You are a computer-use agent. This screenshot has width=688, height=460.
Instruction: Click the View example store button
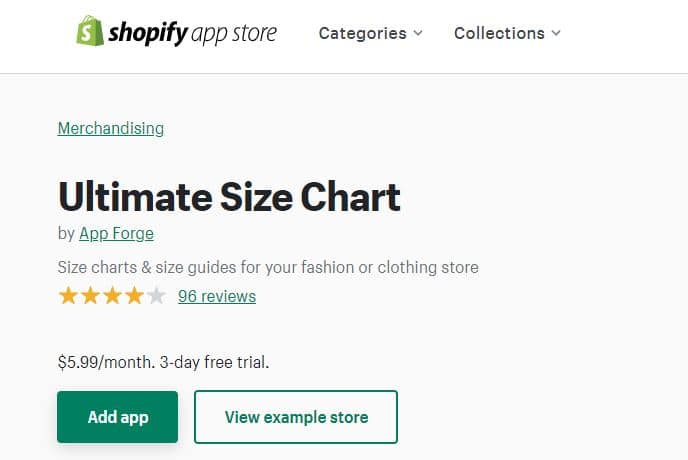click(x=296, y=417)
